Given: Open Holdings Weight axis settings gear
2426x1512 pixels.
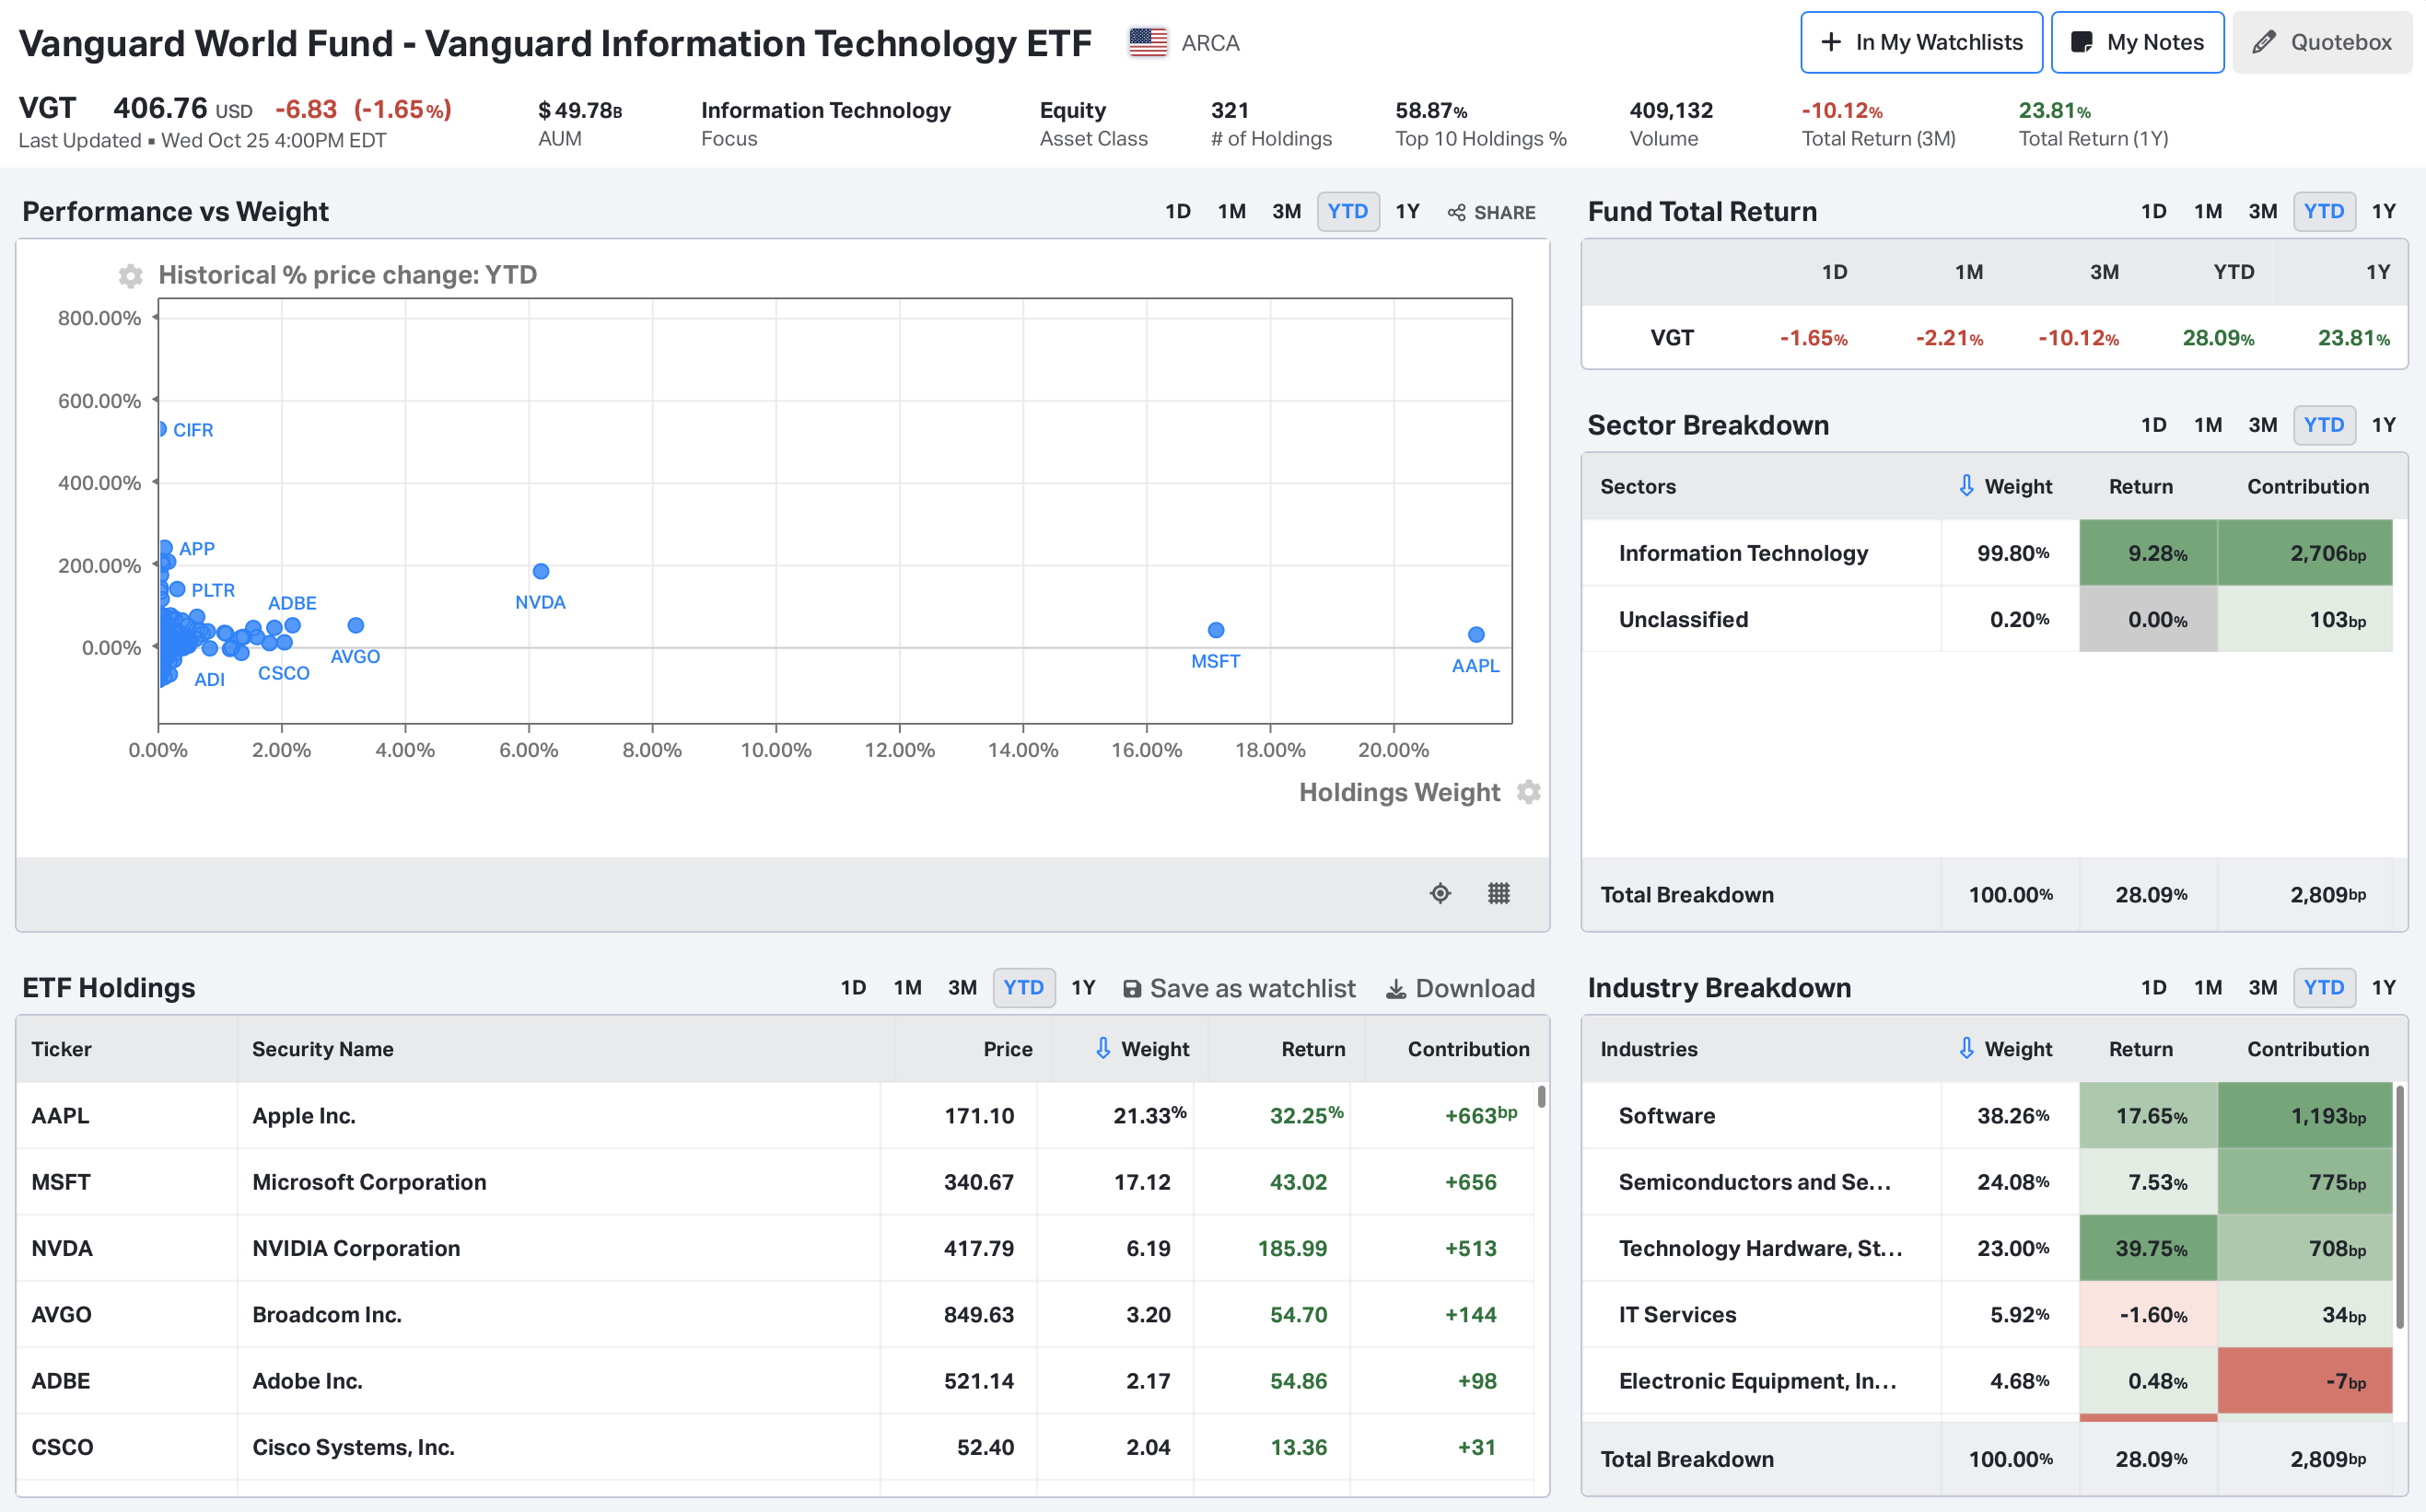Looking at the screenshot, I should coord(1528,792).
